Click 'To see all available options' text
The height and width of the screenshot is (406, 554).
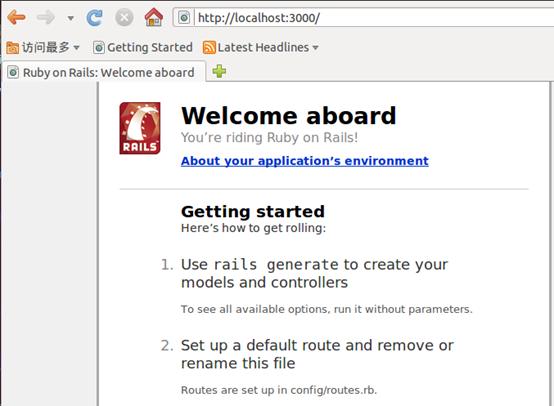[x=326, y=309]
